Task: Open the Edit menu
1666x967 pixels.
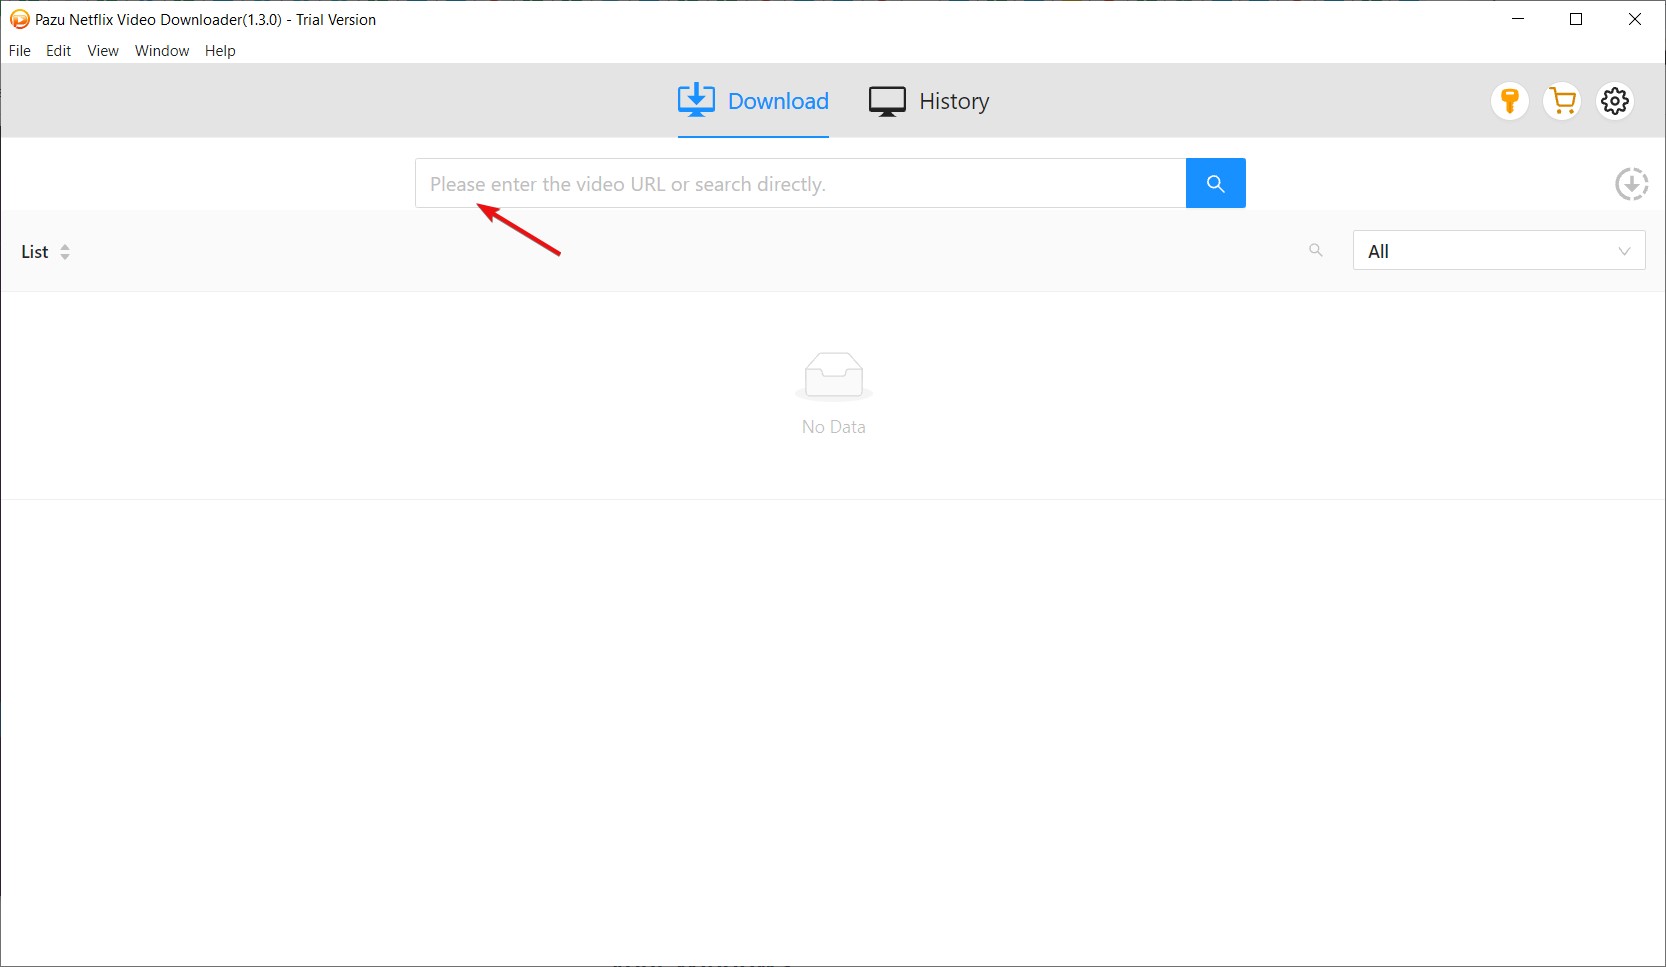Action: click(59, 51)
